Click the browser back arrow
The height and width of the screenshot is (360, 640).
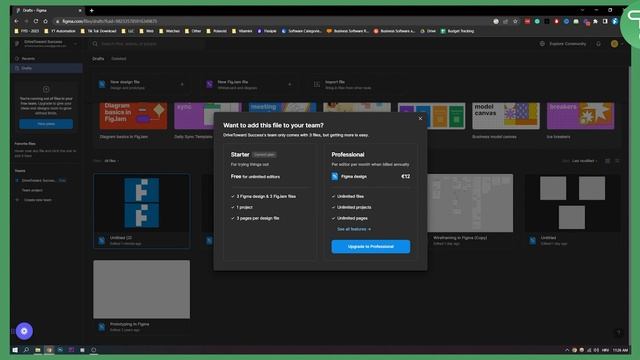tap(16, 21)
